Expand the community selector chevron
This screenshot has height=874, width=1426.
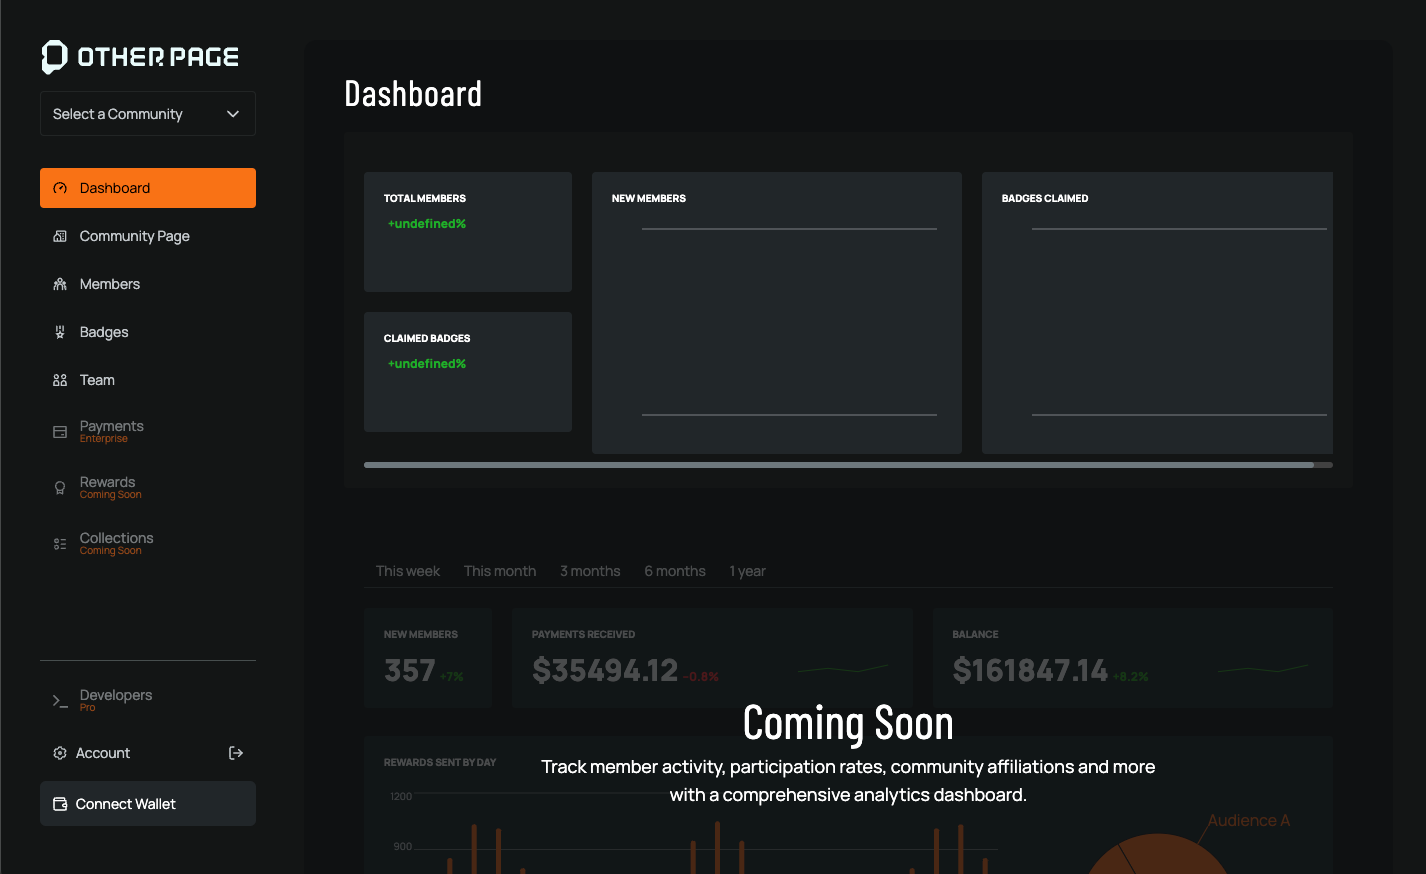click(233, 113)
